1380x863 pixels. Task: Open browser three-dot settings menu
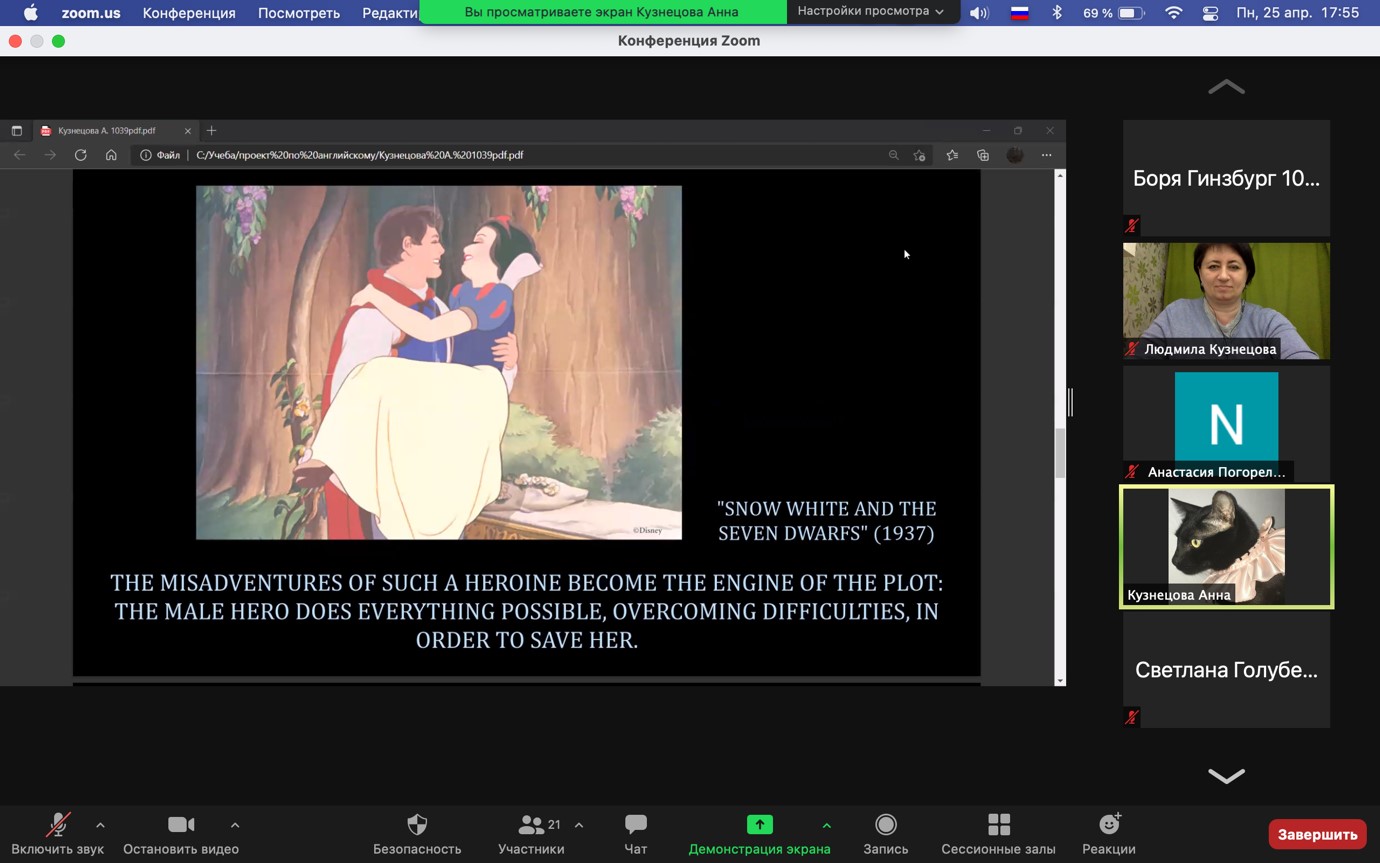[x=1047, y=155]
